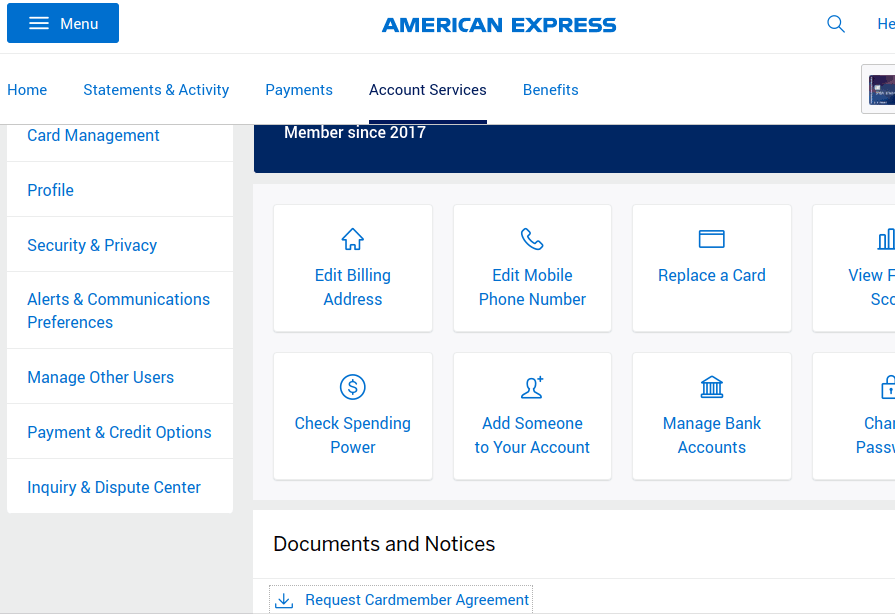Click the Replace a Card label

click(x=712, y=276)
